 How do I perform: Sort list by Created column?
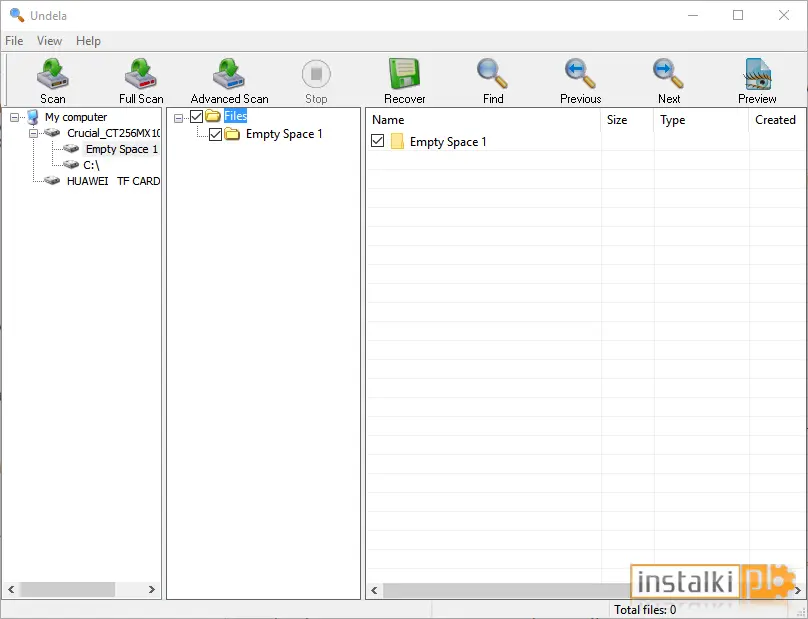(x=777, y=120)
